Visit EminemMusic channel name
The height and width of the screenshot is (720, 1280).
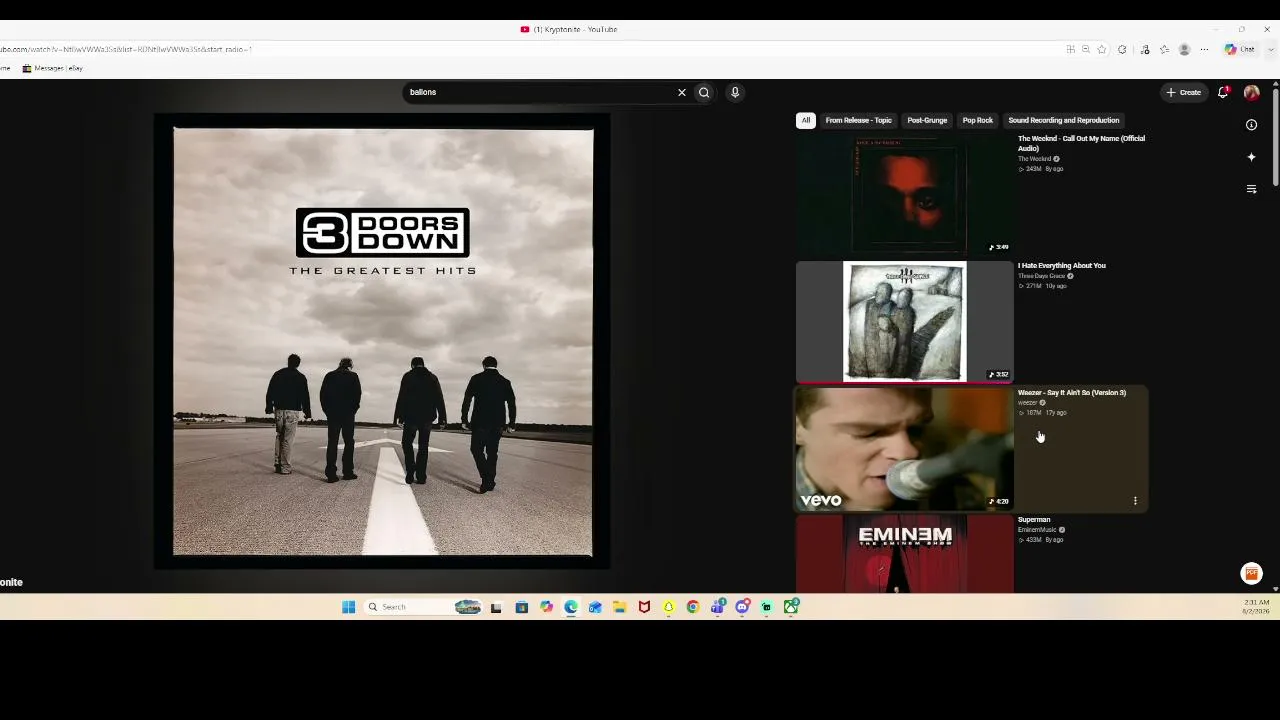tap(1037, 530)
